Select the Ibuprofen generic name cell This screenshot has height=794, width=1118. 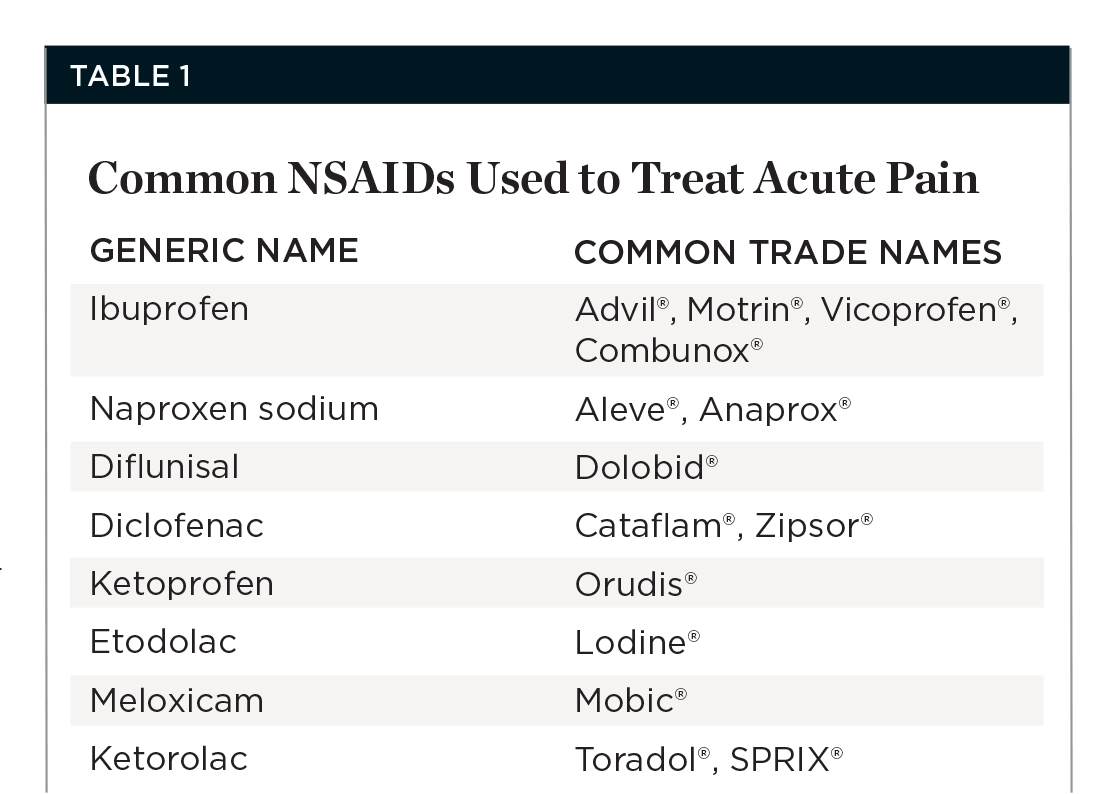pyautogui.click(x=169, y=309)
